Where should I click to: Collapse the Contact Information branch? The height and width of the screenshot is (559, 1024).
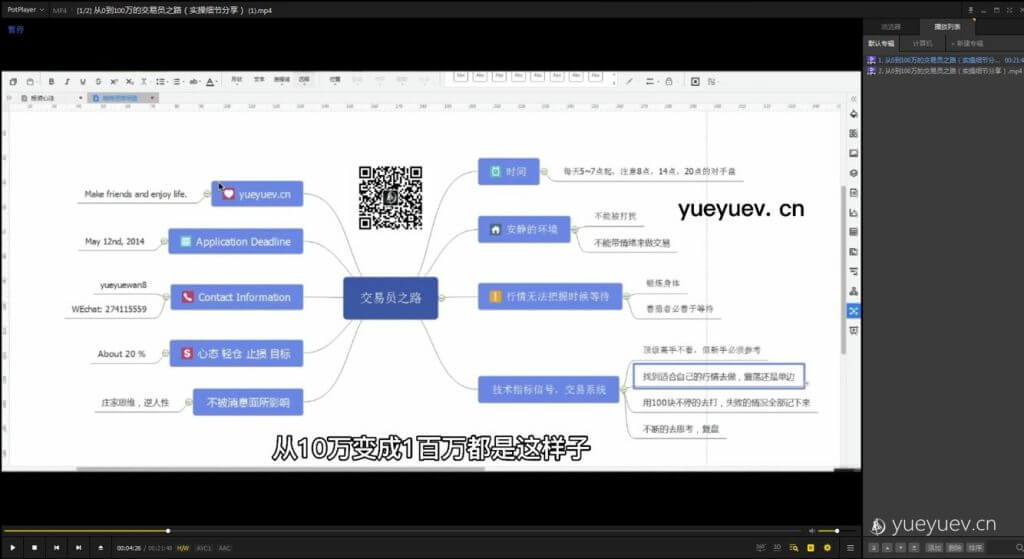166,297
